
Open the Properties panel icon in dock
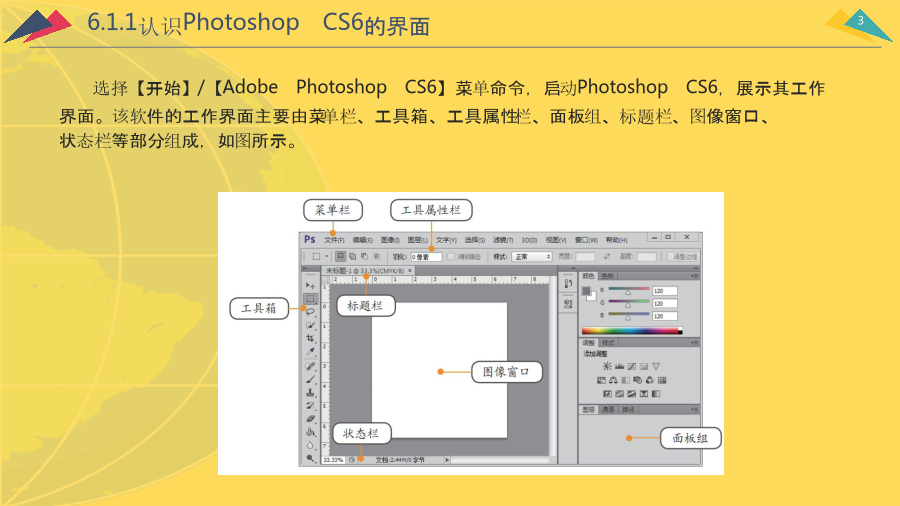568,303
